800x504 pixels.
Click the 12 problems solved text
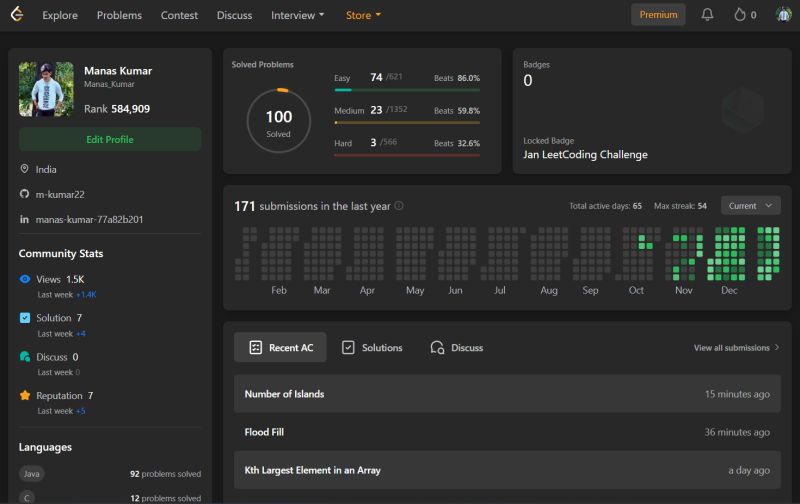point(165,498)
